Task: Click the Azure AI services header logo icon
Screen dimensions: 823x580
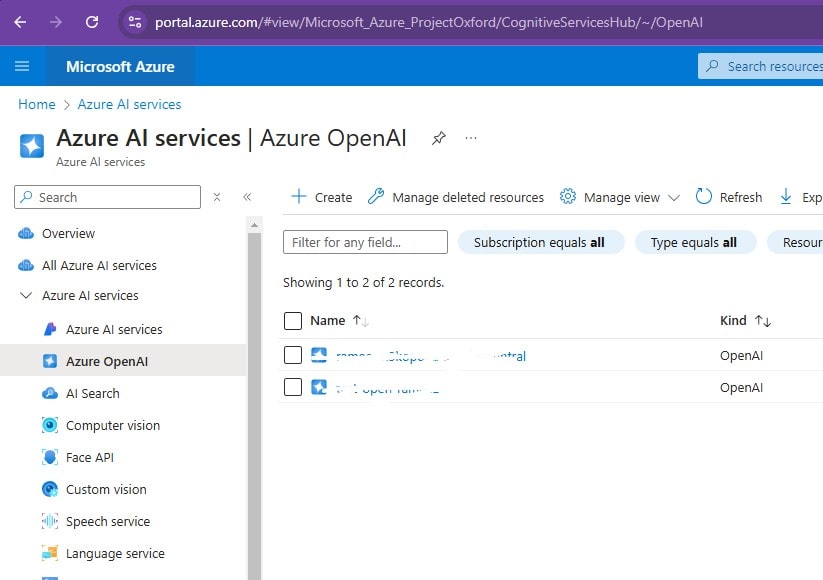Action: 32,145
